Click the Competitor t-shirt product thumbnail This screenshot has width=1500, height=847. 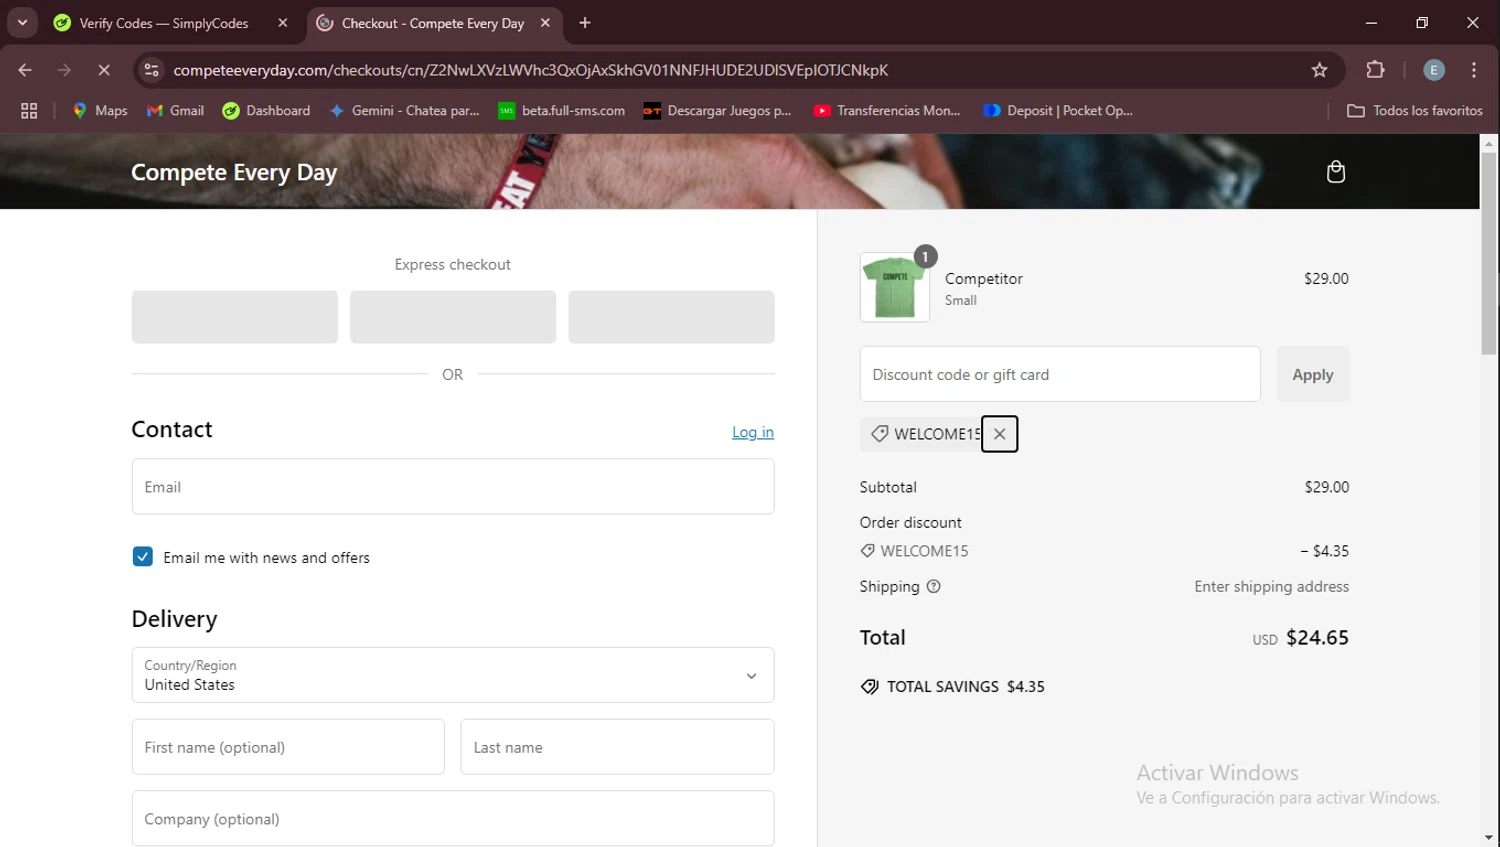coord(894,287)
